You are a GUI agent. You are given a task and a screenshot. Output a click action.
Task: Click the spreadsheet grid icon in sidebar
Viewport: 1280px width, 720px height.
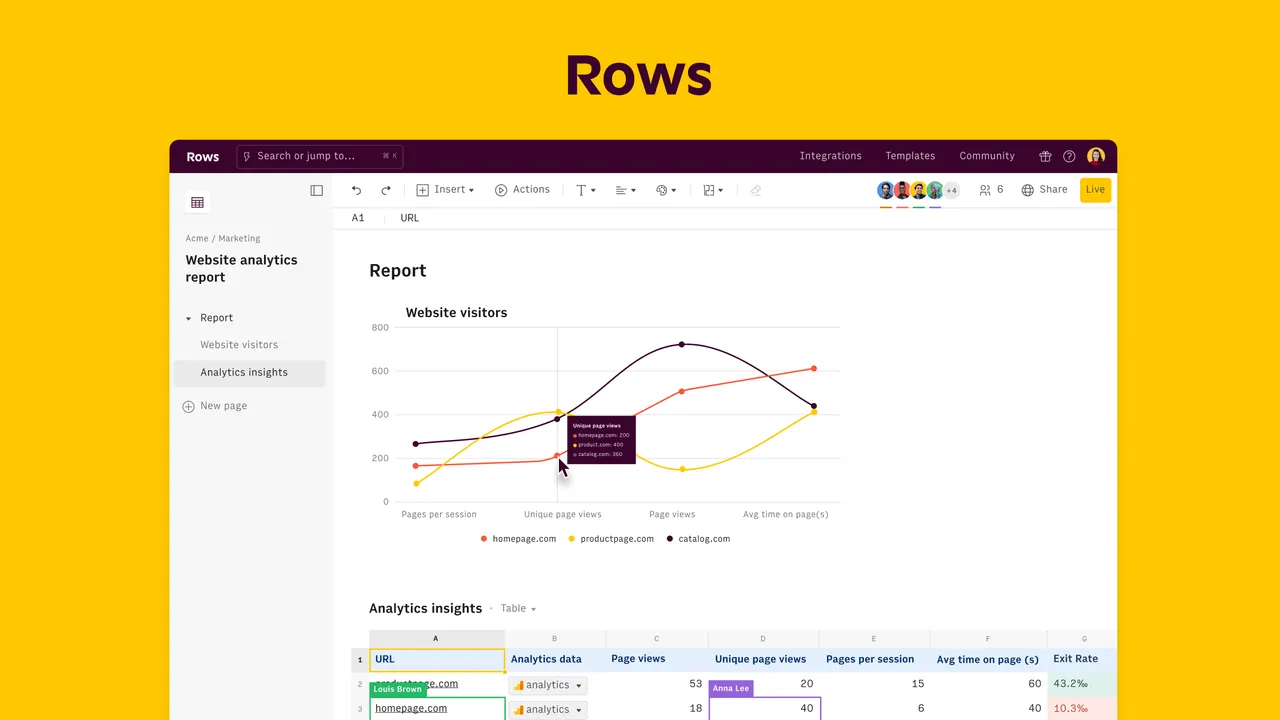pyautogui.click(x=197, y=202)
